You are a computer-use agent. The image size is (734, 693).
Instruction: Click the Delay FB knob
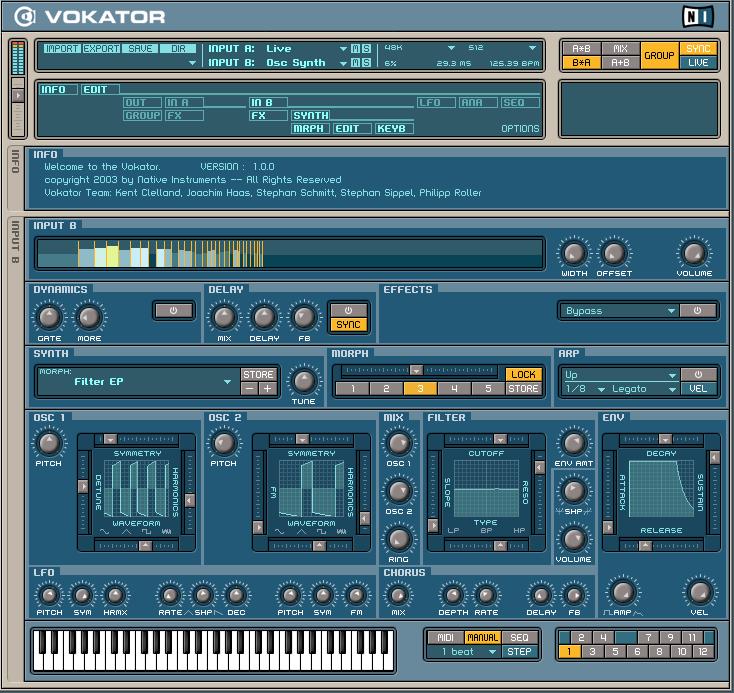[304, 317]
